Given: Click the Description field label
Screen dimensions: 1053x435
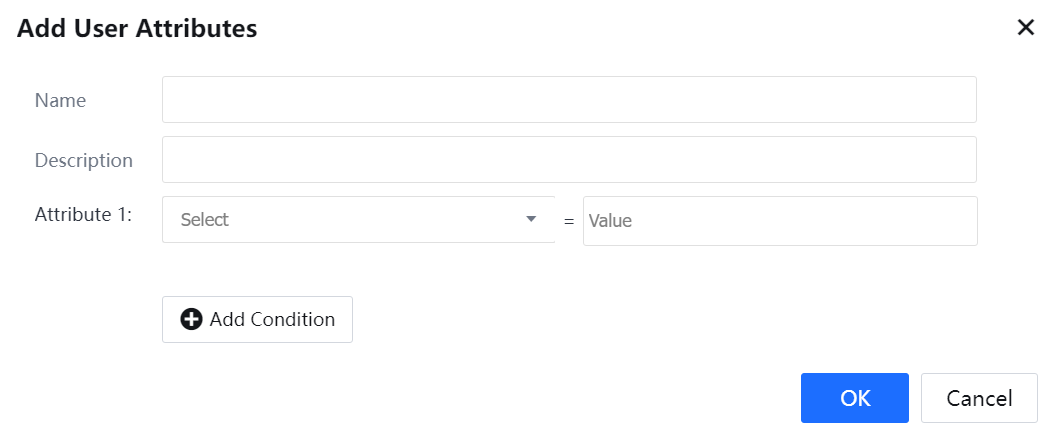Looking at the screenshot, I should 83,160.
